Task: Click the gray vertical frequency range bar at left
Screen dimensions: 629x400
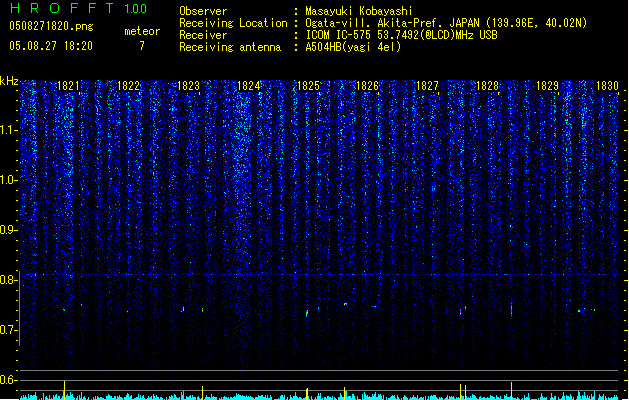Action: (x=19, y=308)
